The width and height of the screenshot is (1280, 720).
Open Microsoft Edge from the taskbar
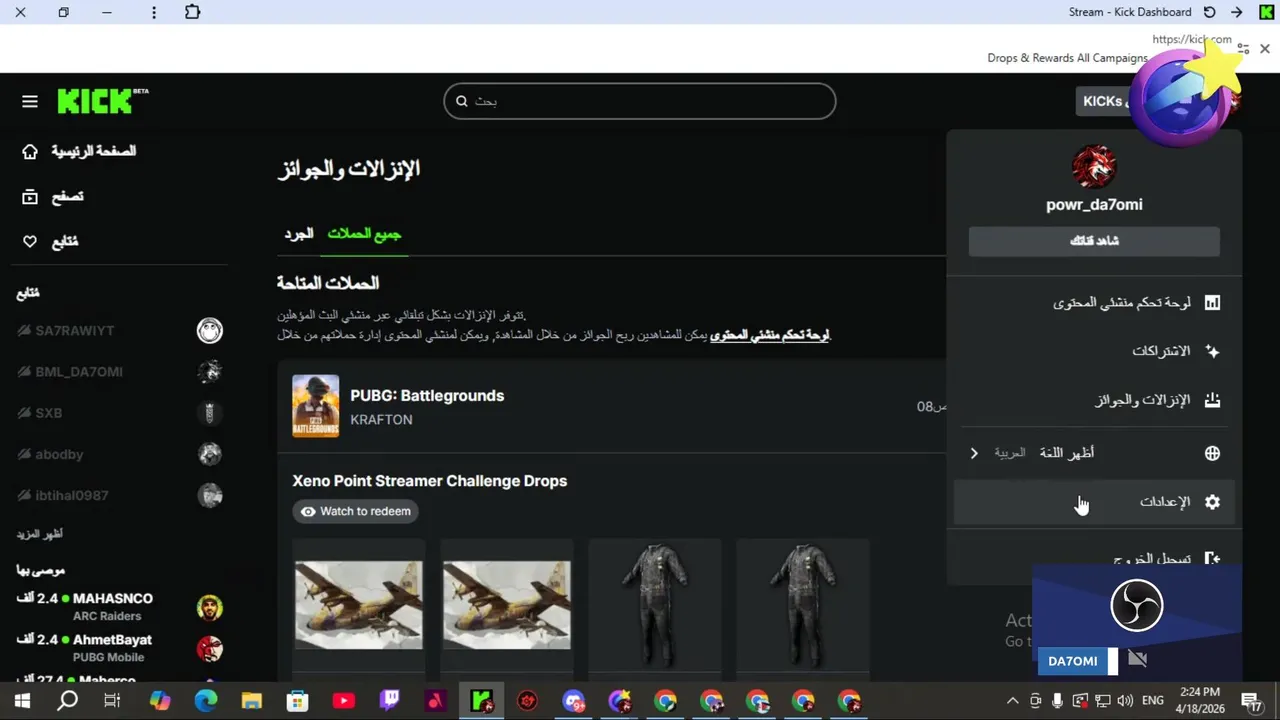205,701
